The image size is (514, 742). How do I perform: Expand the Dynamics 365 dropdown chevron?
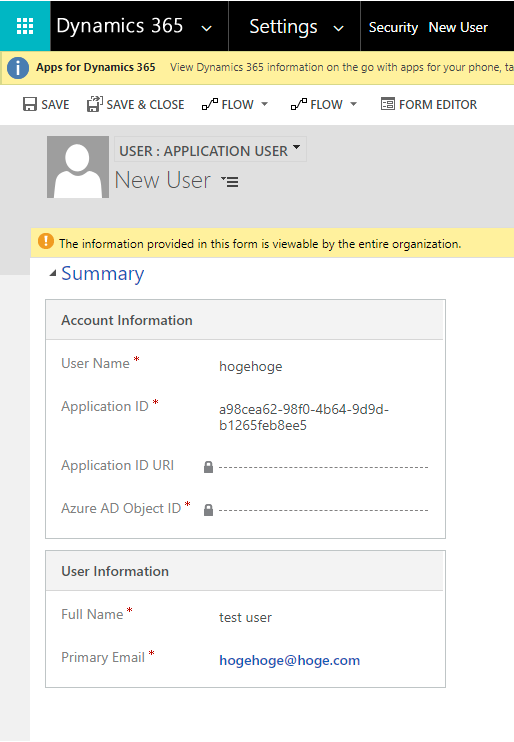pos(206,28)
